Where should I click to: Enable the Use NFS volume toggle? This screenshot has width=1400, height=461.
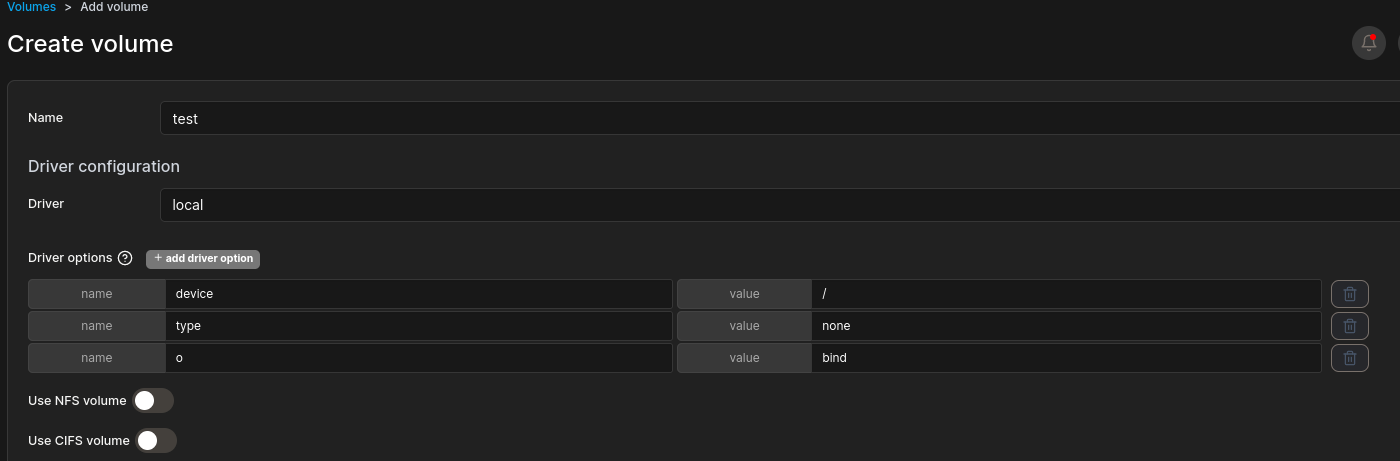pyautogui.click(x=153, y=401)
